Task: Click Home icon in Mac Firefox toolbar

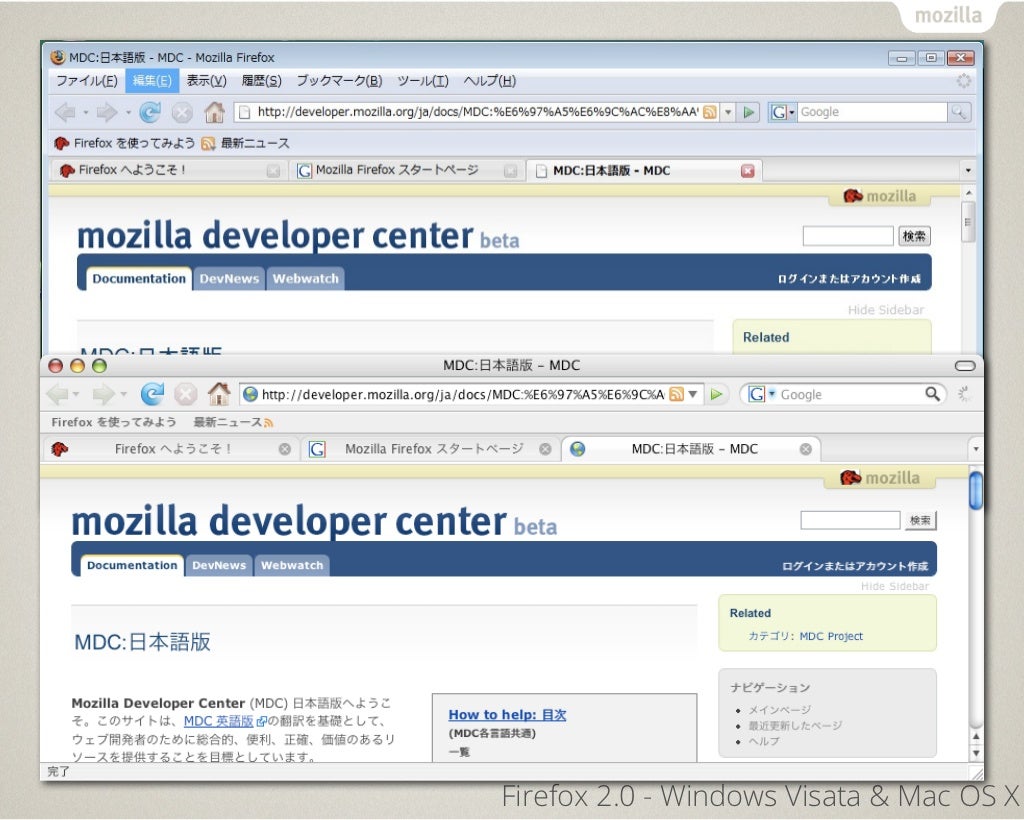Action: click(x=219, y=394)
